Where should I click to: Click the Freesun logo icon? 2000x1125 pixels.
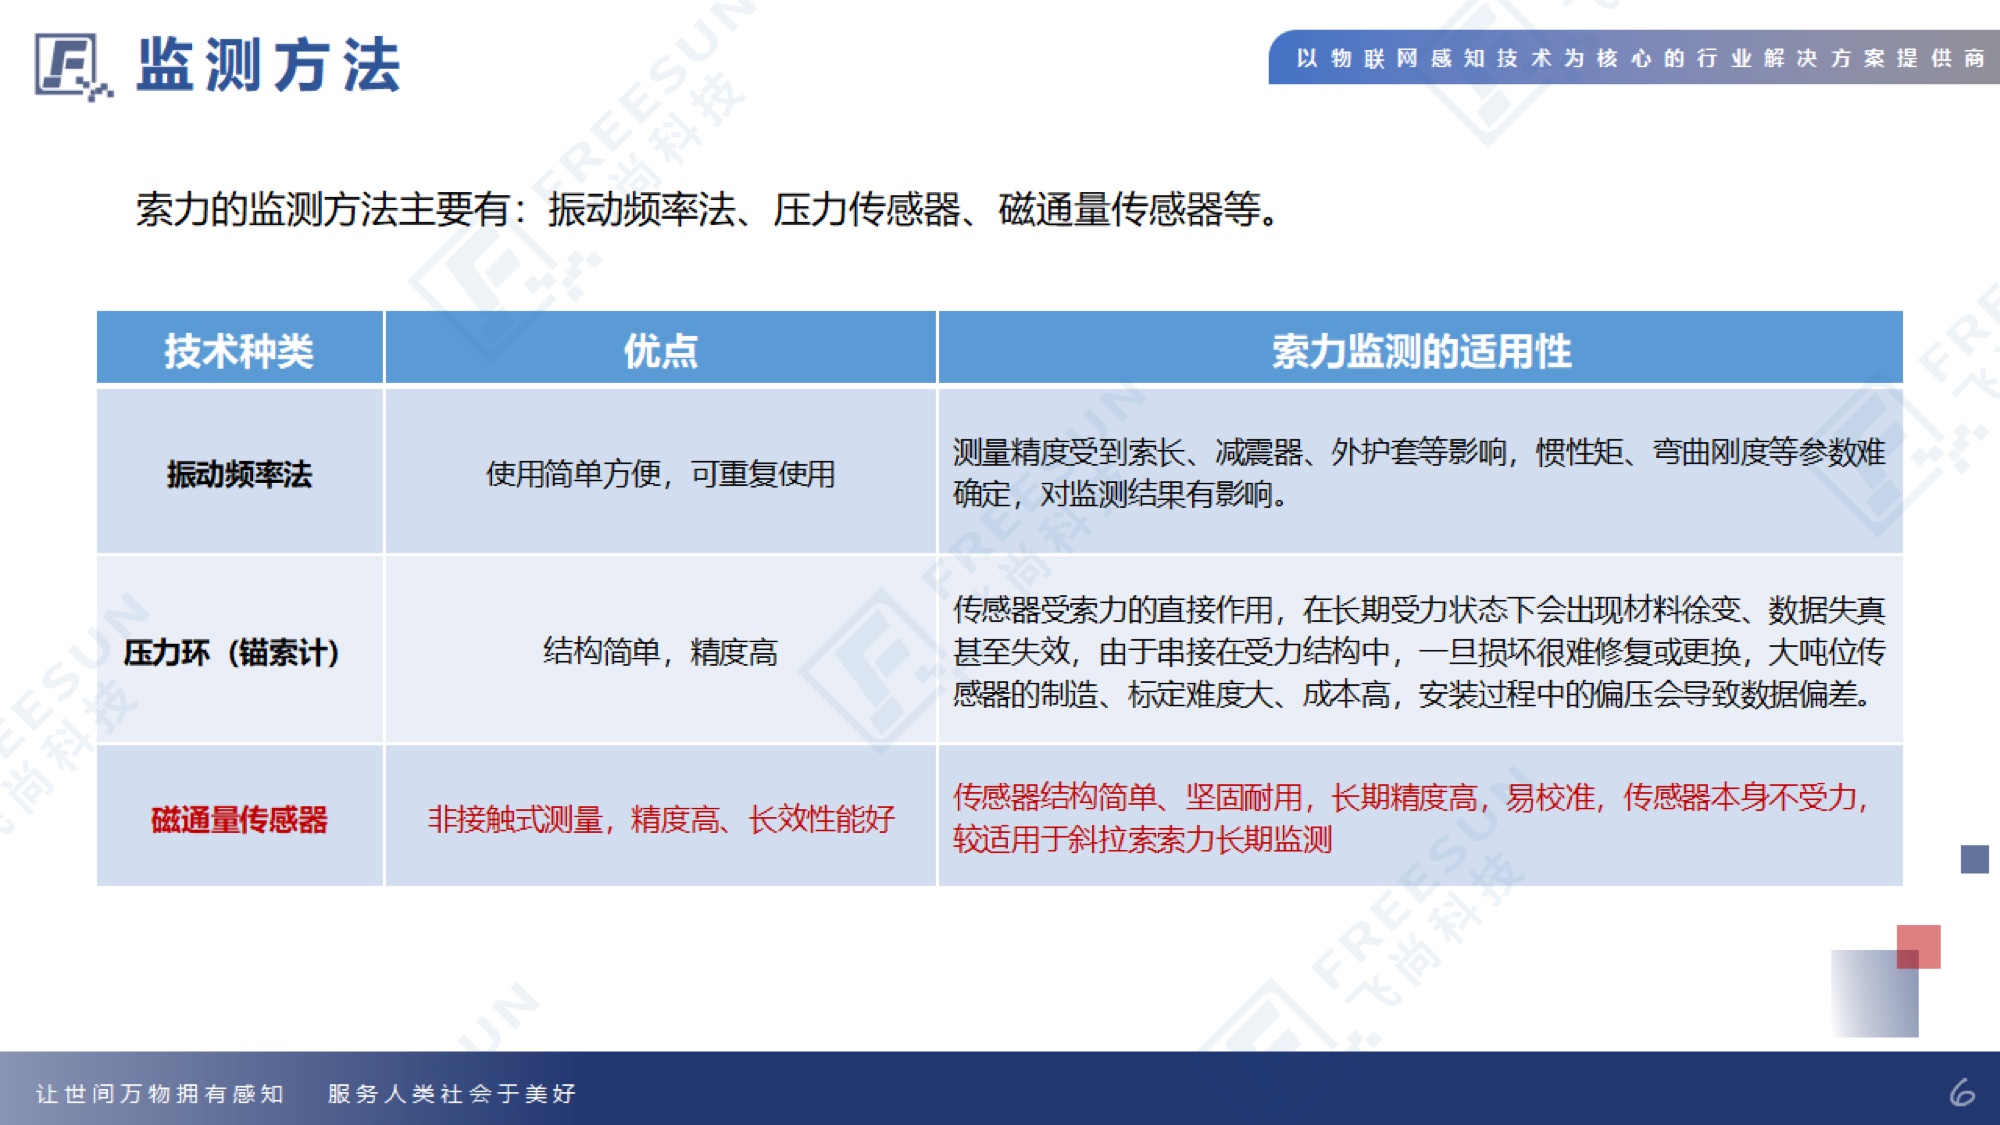point(70,66)
